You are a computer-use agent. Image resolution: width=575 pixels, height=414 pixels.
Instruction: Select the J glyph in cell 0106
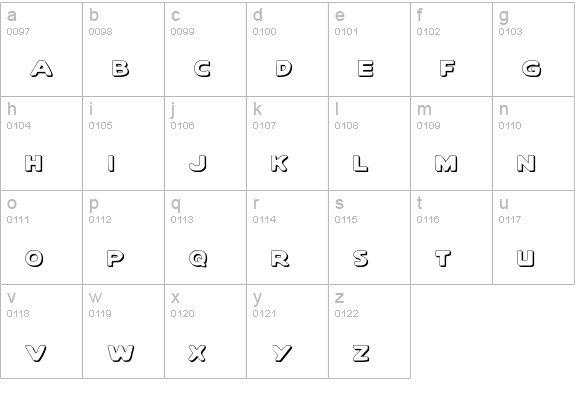(198, 163)
